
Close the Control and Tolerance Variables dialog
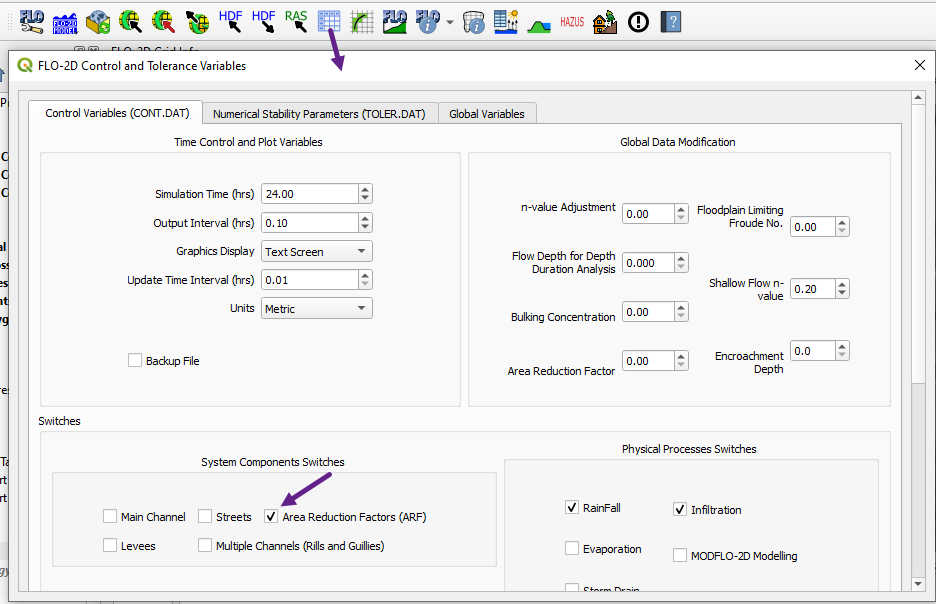tap(919, 65)
